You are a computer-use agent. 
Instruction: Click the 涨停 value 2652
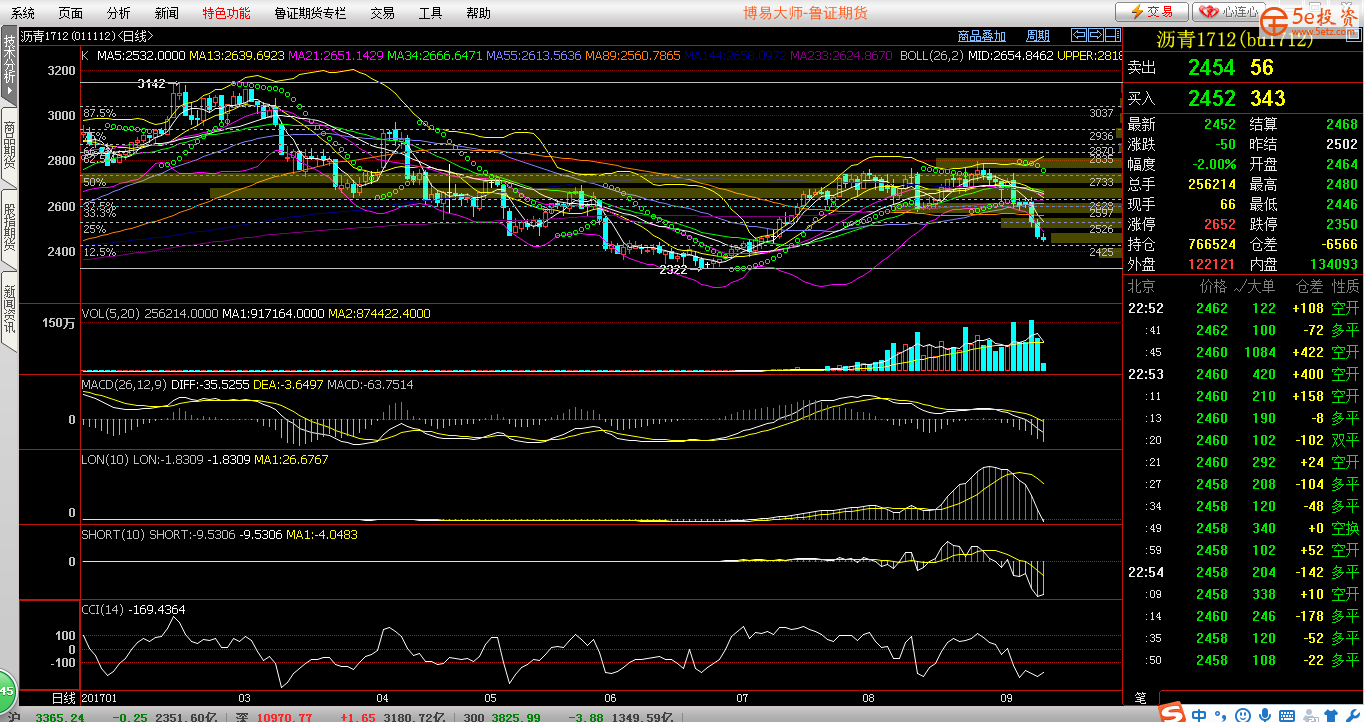pos(1219,225)
